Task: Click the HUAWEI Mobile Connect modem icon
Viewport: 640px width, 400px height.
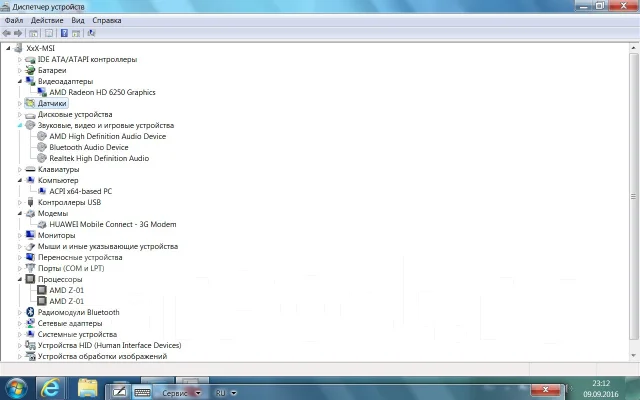Action: pyautogui.click(x=42, y=224)
